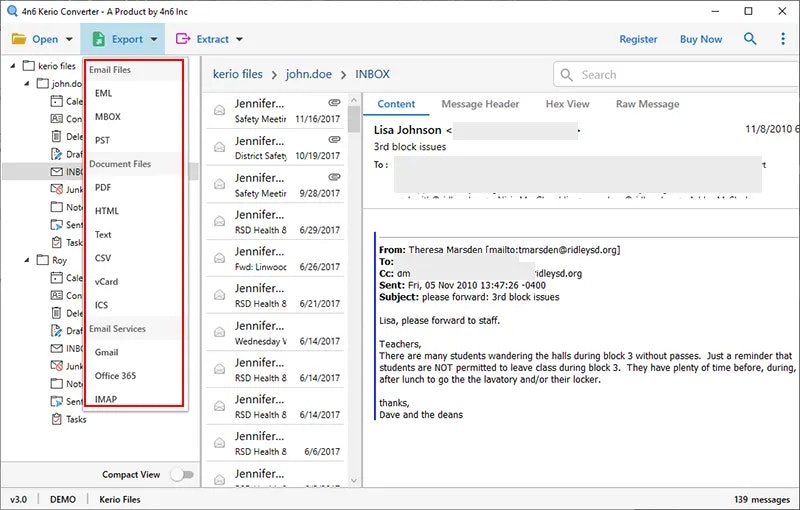The width and height of the screenshot is (800, 510).
Task: Open Drafts icon under Roy
Action: pos(56,330)
